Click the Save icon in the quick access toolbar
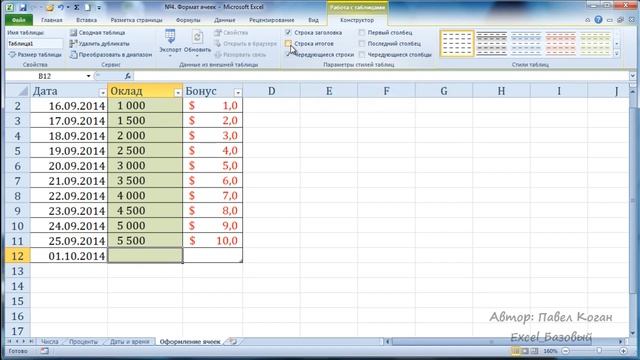The height and width of the screenshot is (360, 640). (23, 7)
